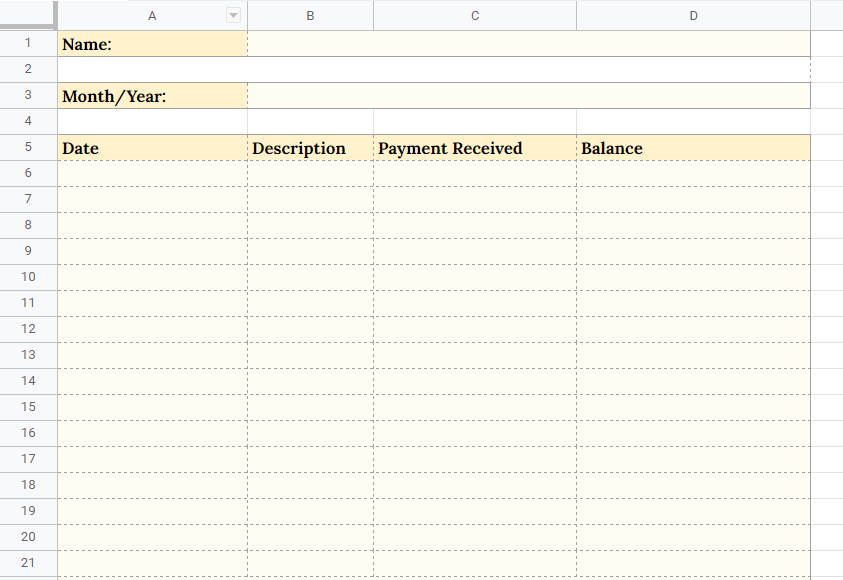The width and height of the screenshot is (843, 580).
Task: Select row 9 header
Action: (28, 252)
